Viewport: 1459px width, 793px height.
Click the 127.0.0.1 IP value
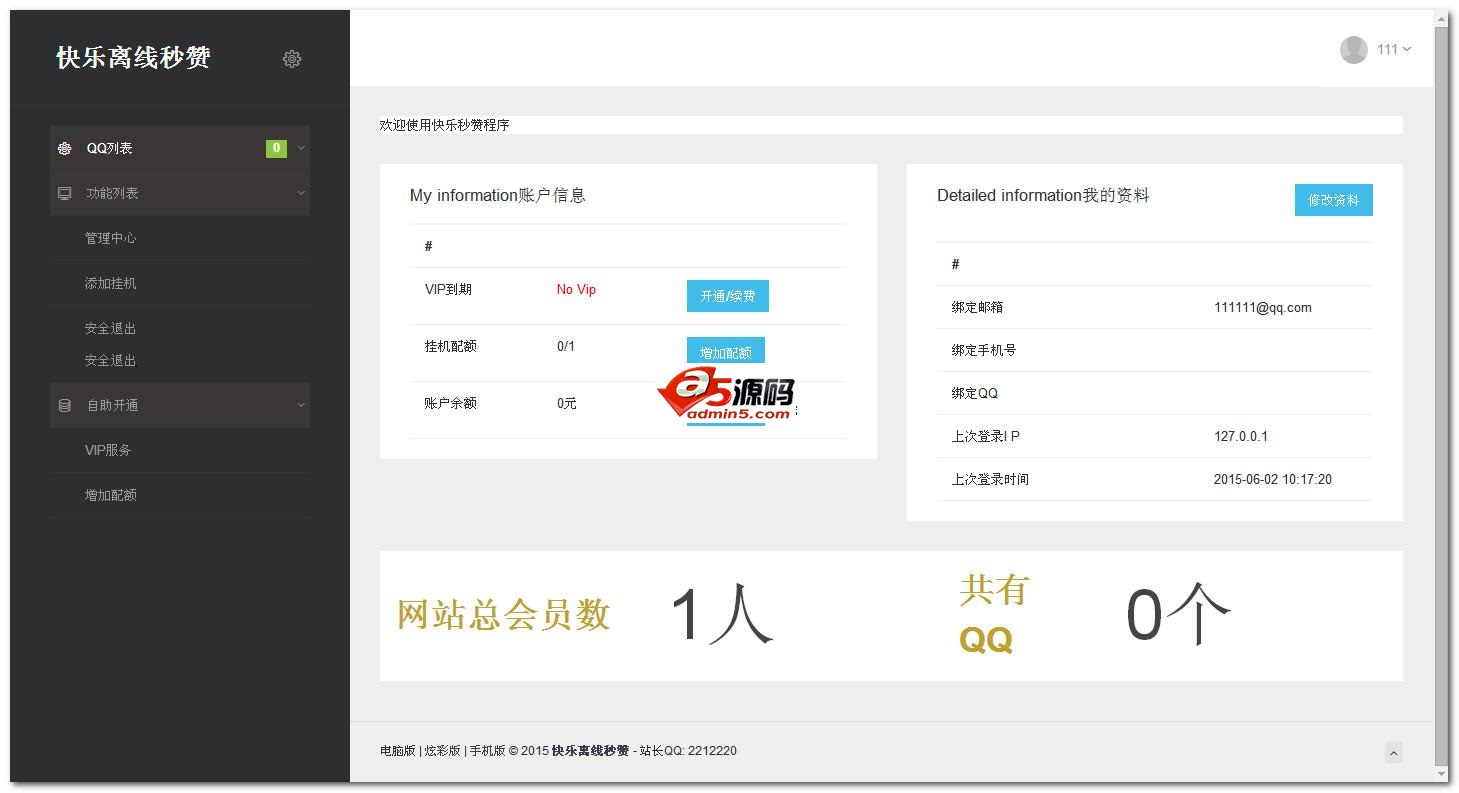click(1241, 436)
